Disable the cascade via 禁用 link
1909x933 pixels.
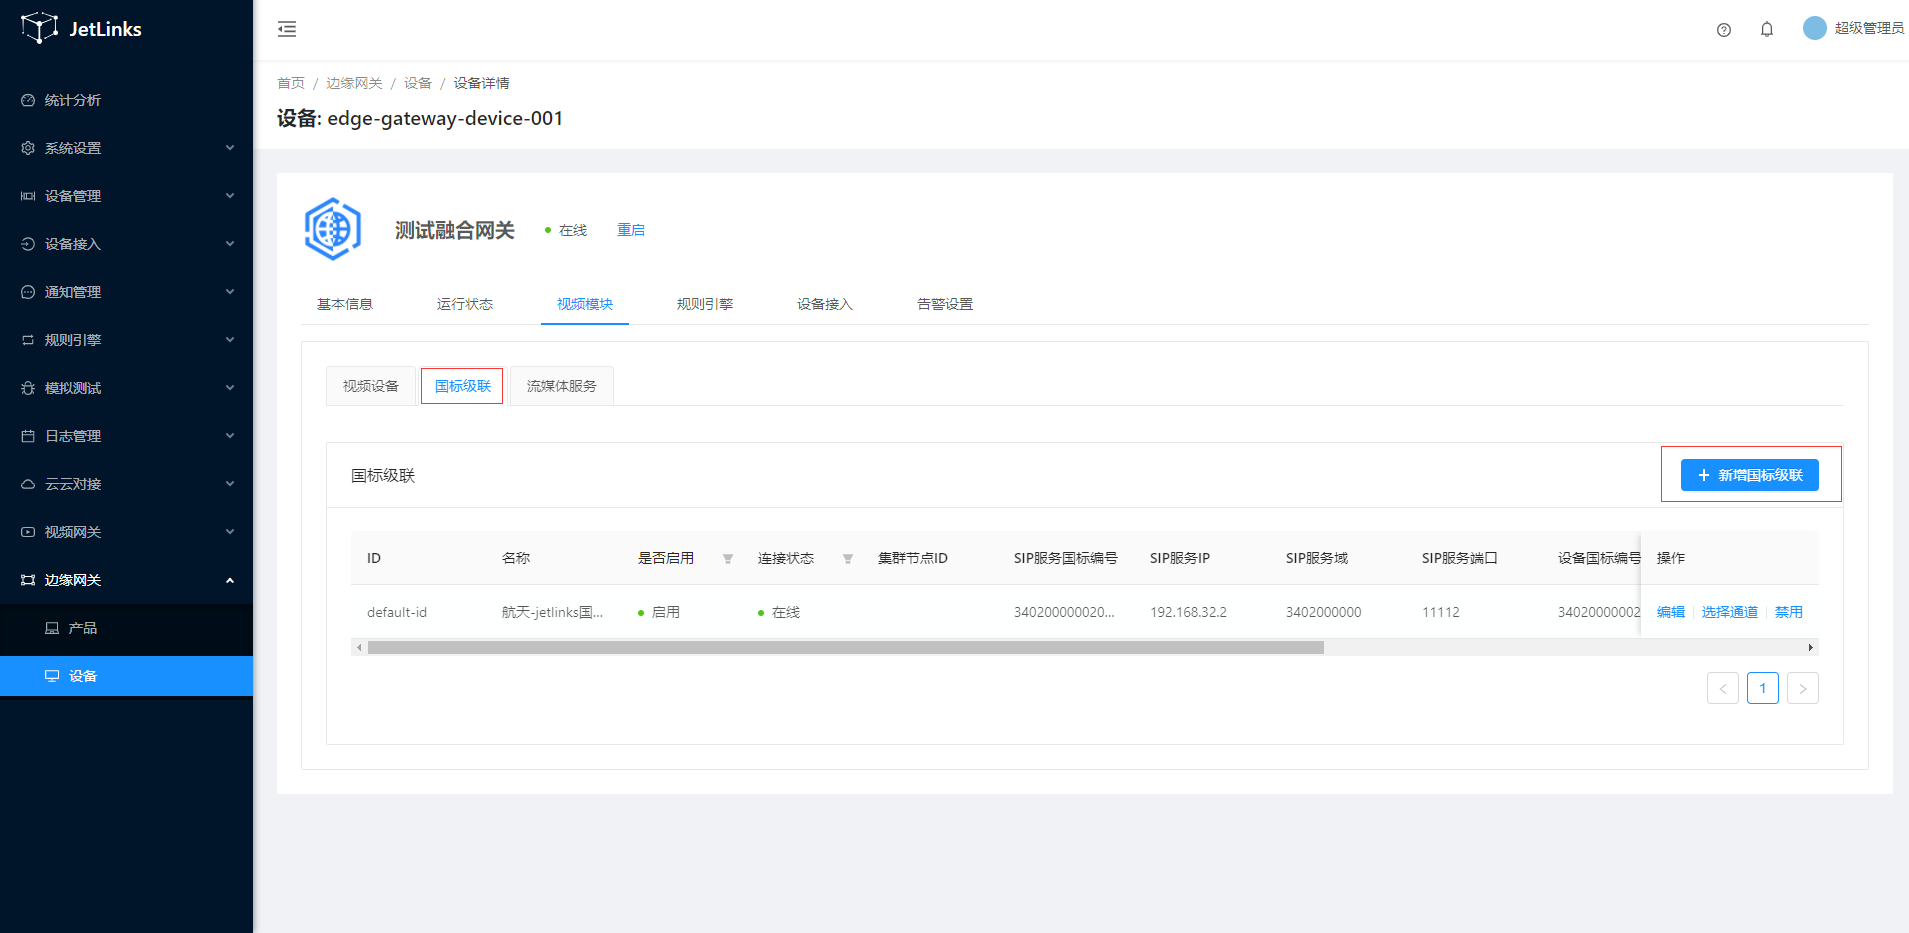(1788, 612)
